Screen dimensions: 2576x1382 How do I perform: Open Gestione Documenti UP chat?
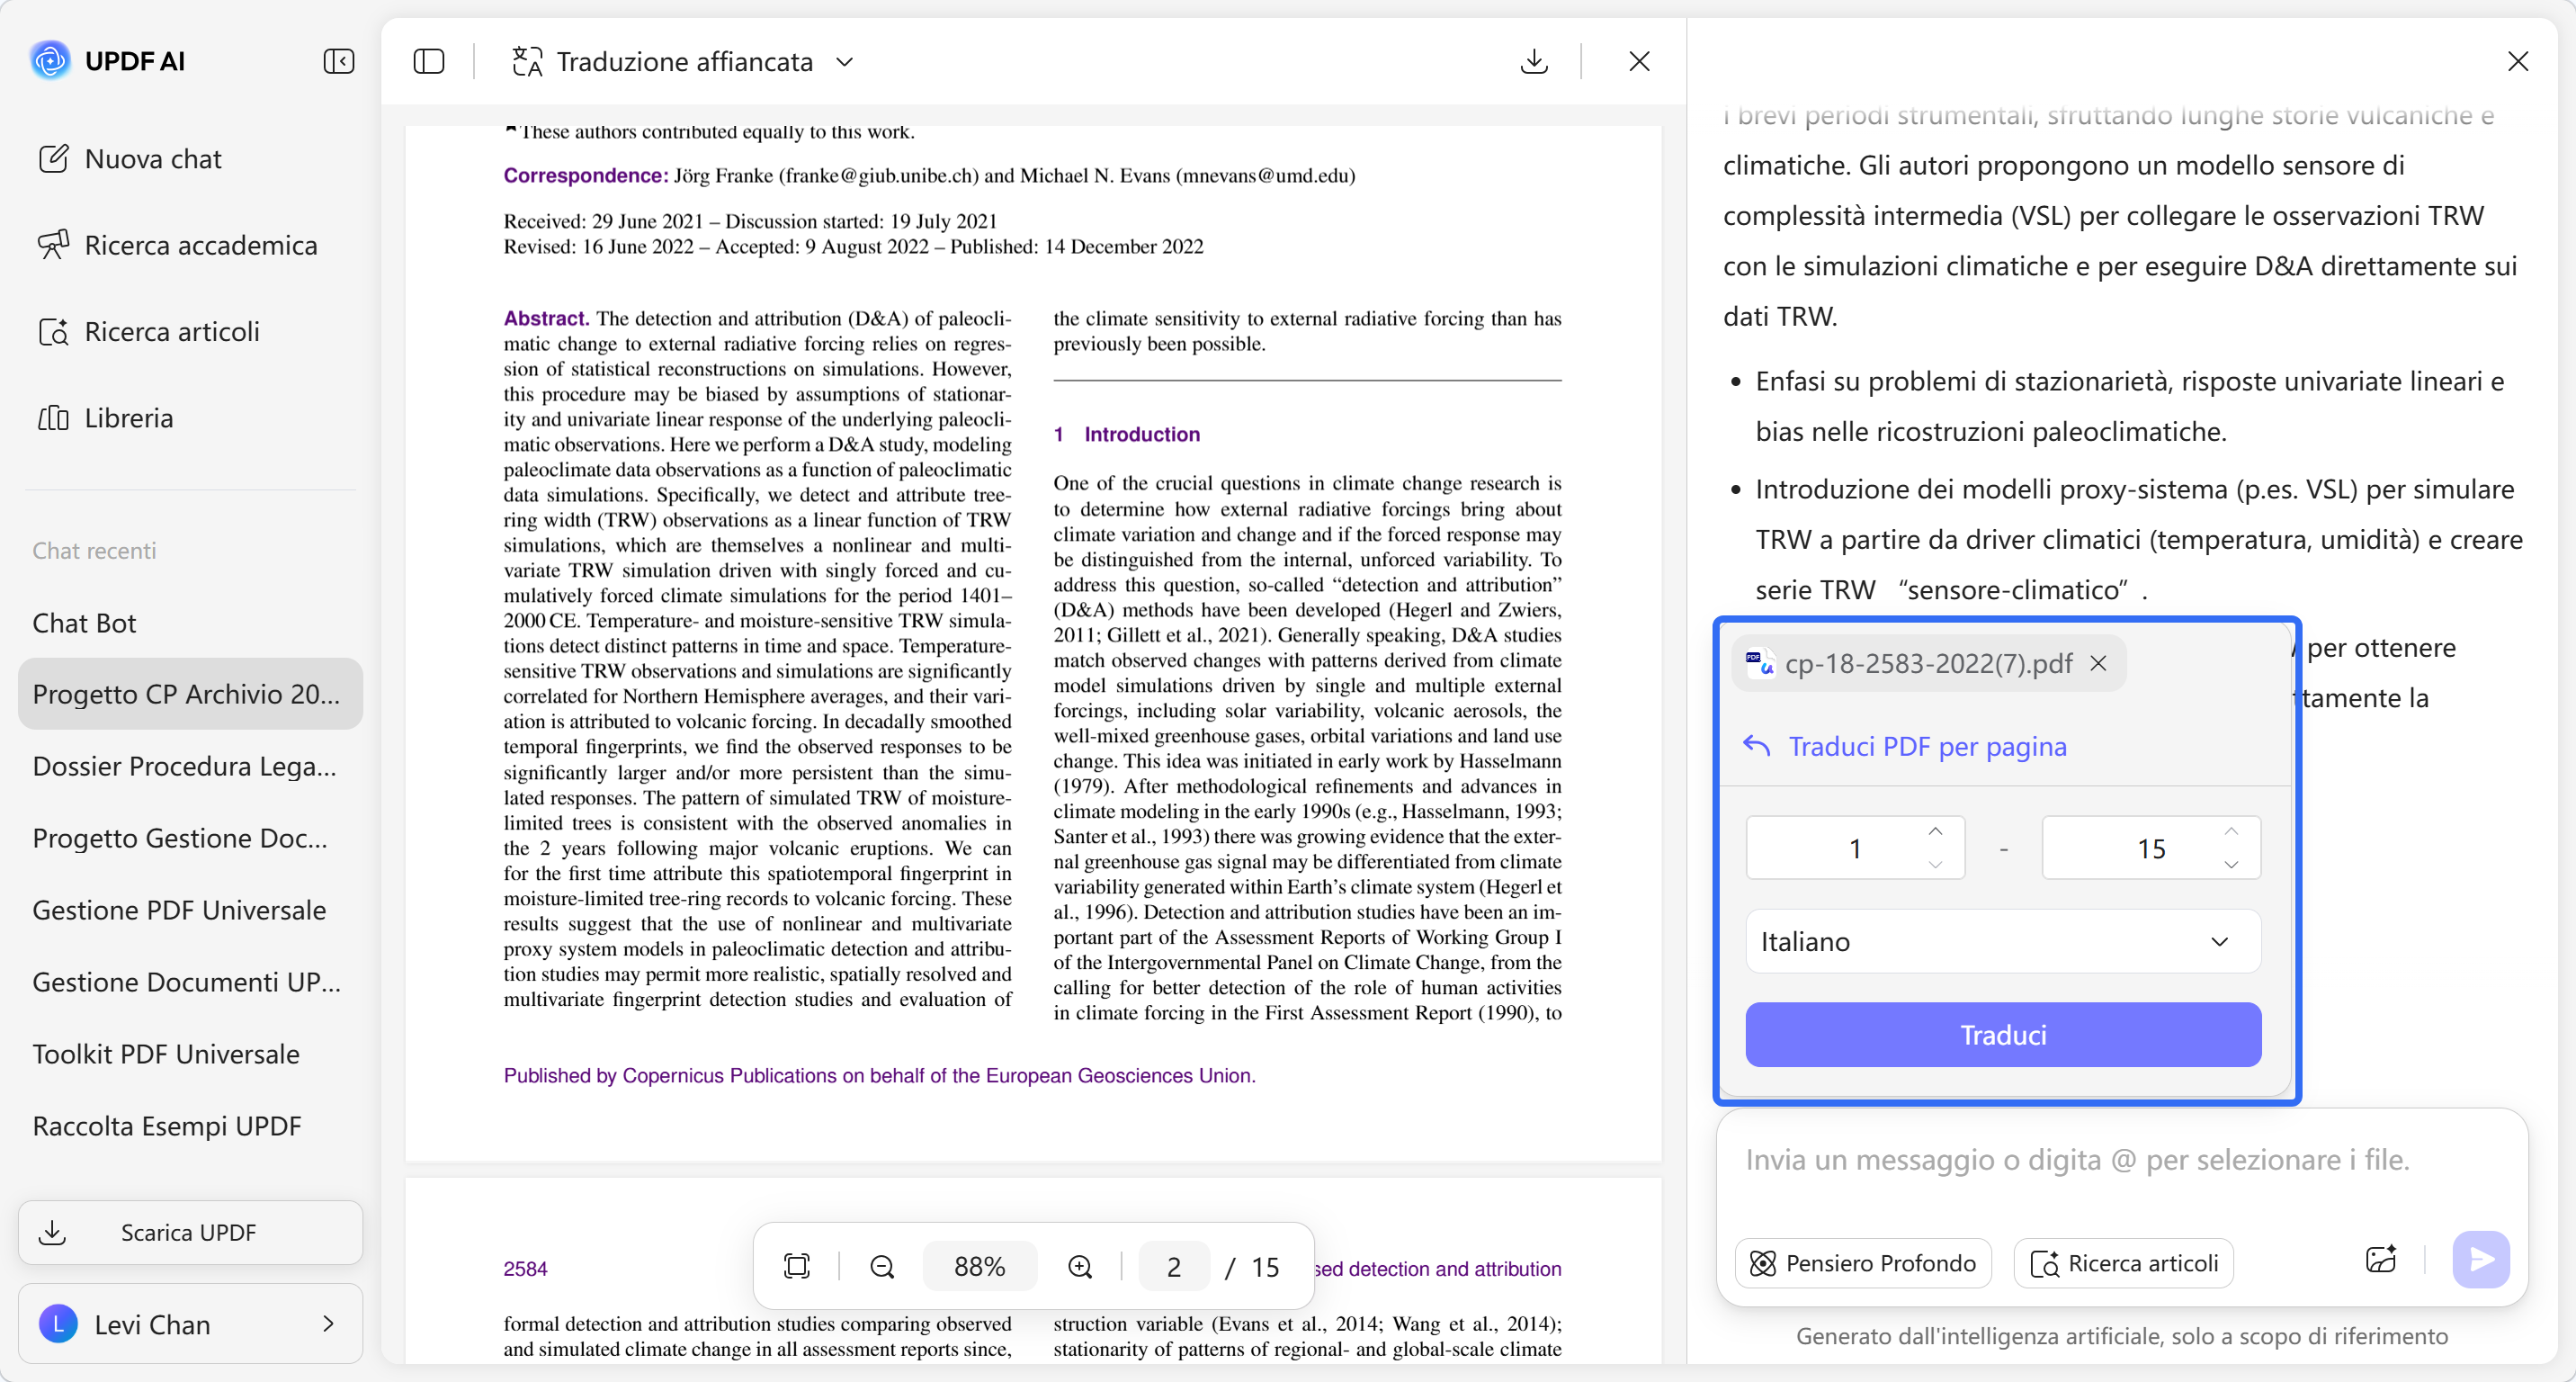[x=190, y=982]
